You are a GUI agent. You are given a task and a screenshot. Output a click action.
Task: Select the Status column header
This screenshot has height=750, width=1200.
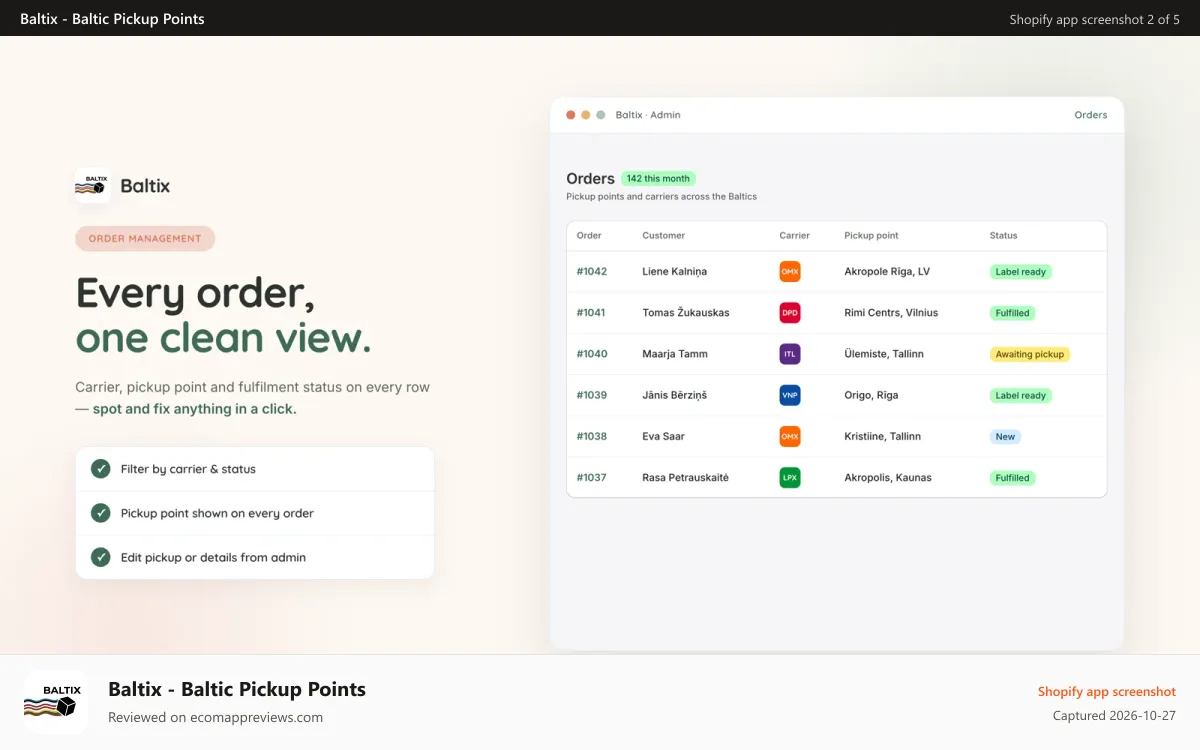click(1003, 236)
